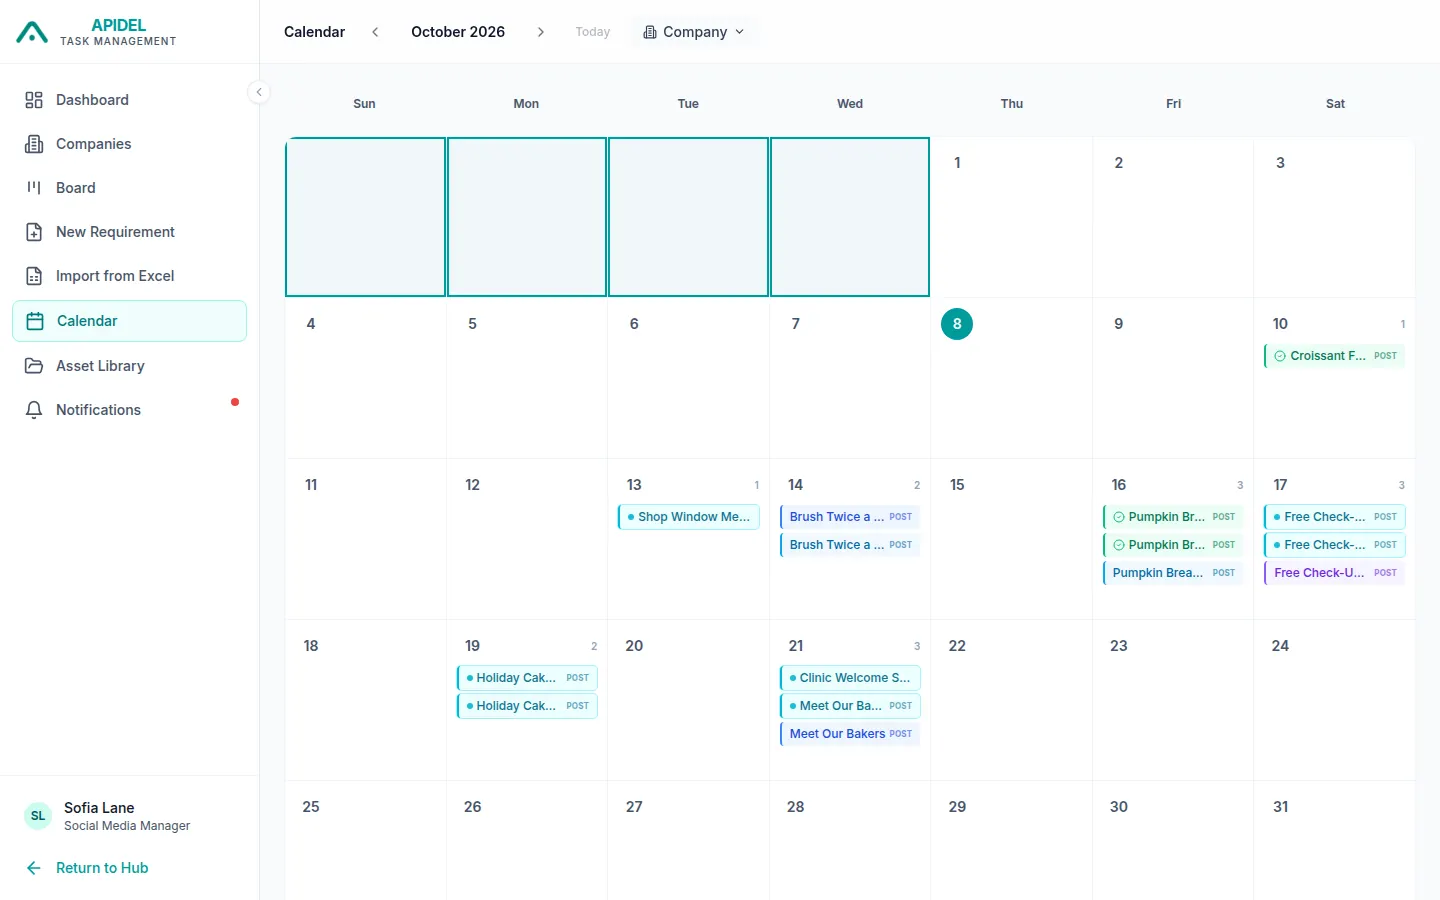The width and height of the screenshot is (1440, 900).
Task: Open the Meet Our Ba... event
Action: 850,706
